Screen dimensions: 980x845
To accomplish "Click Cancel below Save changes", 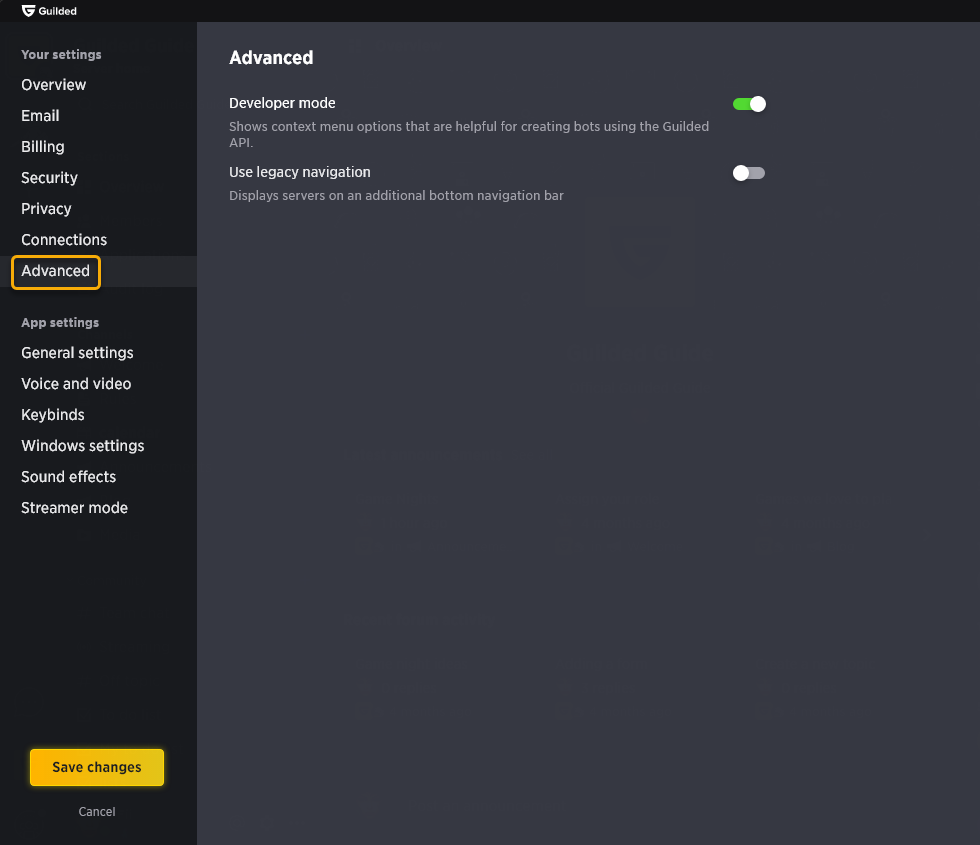I will pos(97,811).
